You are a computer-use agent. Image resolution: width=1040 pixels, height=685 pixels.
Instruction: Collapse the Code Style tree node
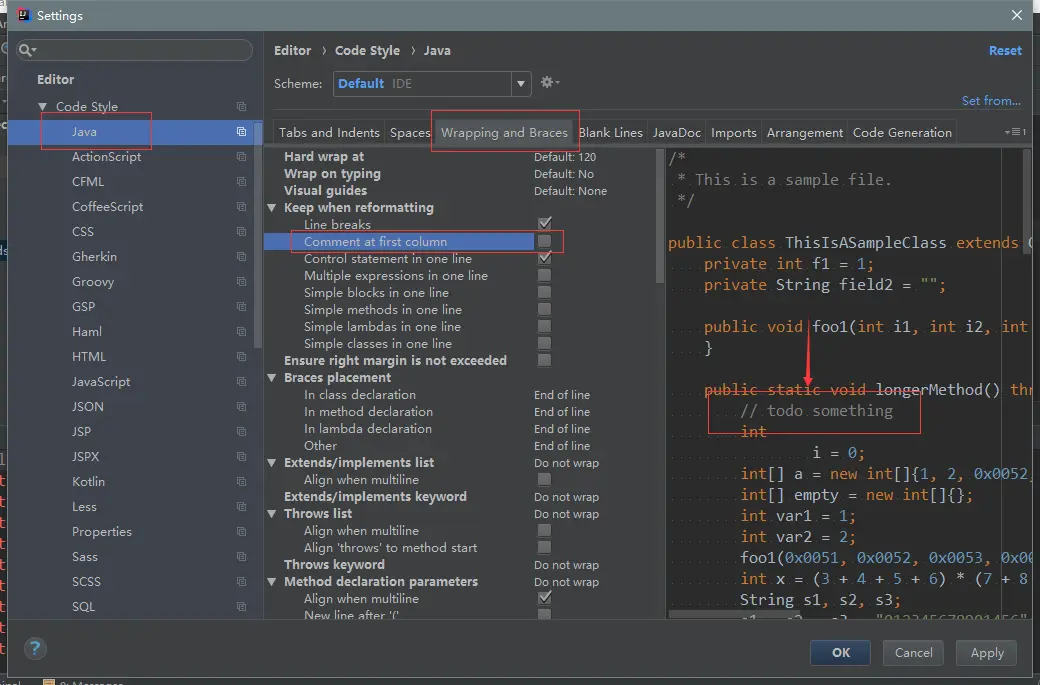pos(42,106)
